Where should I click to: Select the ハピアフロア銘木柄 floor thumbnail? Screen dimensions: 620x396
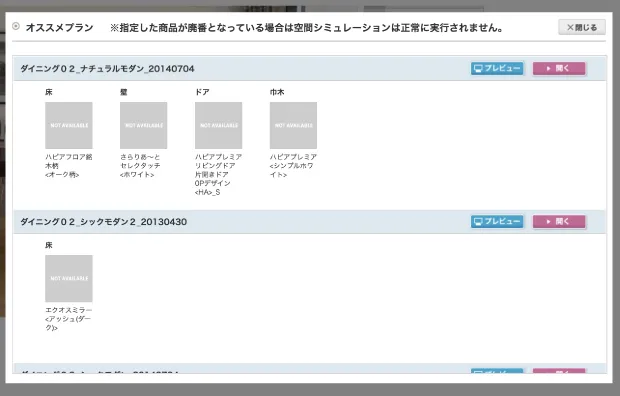(x=69, y=125)
